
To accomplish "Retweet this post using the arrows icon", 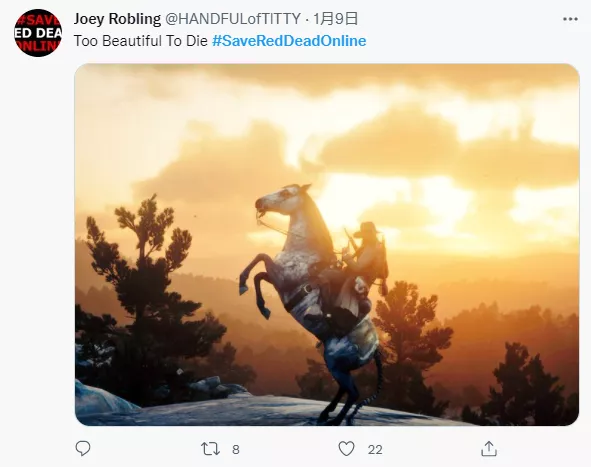I will coord(210,449).
